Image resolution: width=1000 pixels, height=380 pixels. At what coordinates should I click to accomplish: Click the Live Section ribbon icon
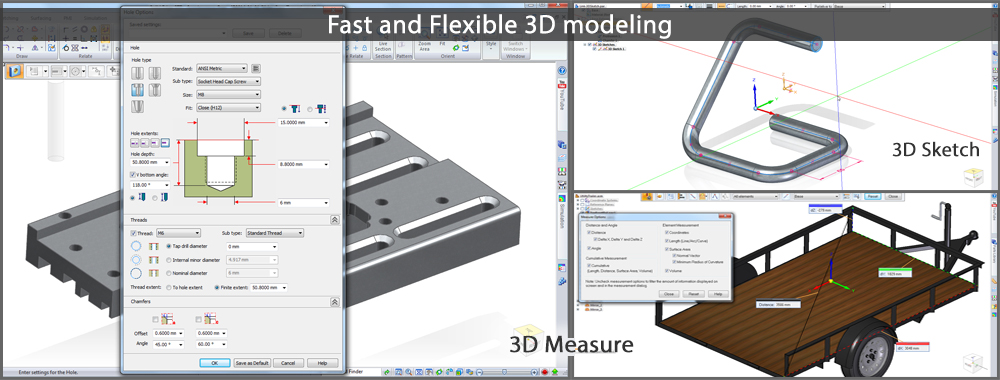[x=383, y=46]
